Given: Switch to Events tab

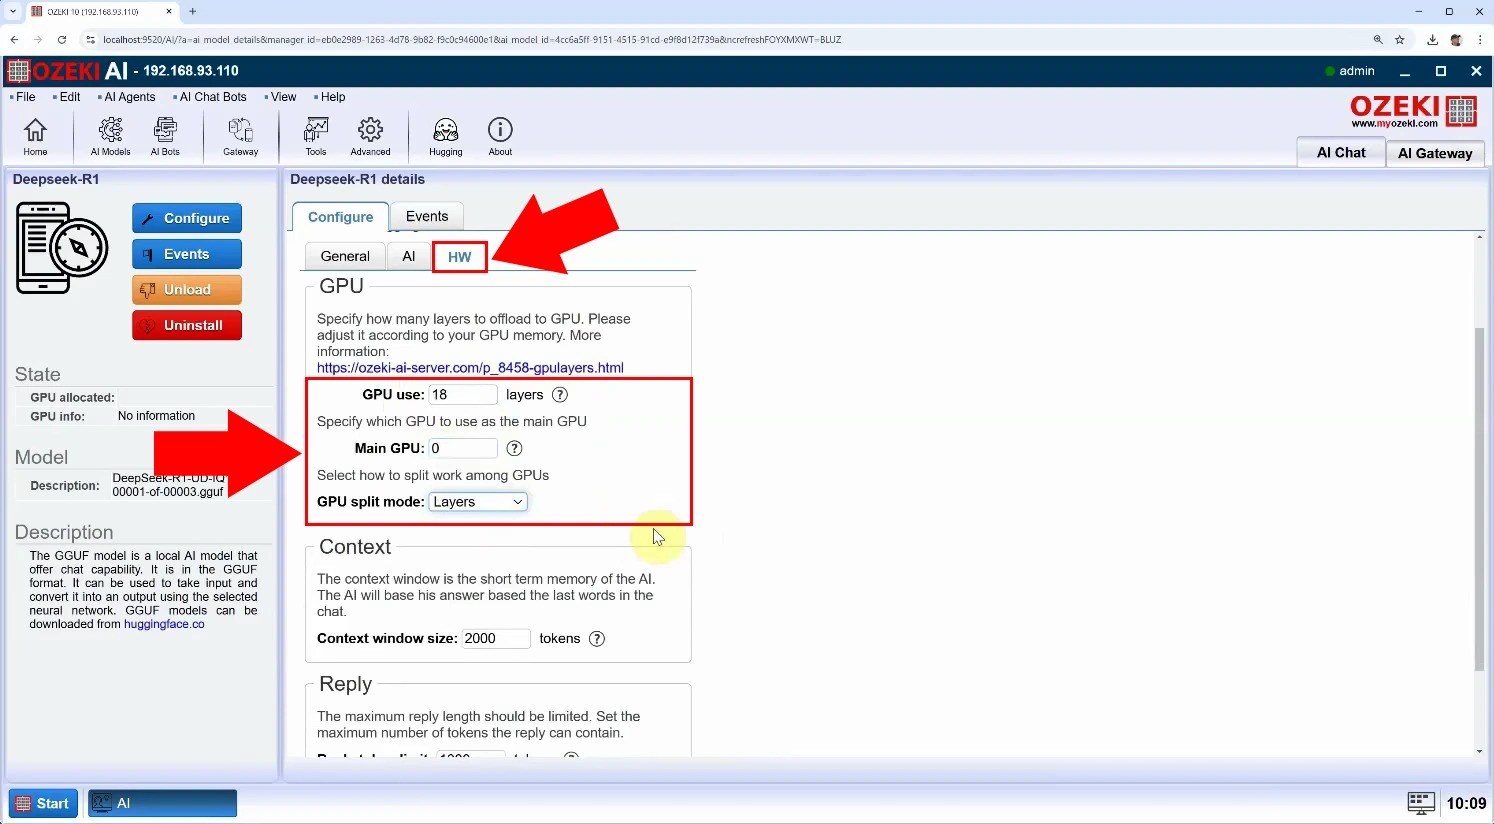Looking at the screenshot, I should pyautogui.click(x=427, y=216).
